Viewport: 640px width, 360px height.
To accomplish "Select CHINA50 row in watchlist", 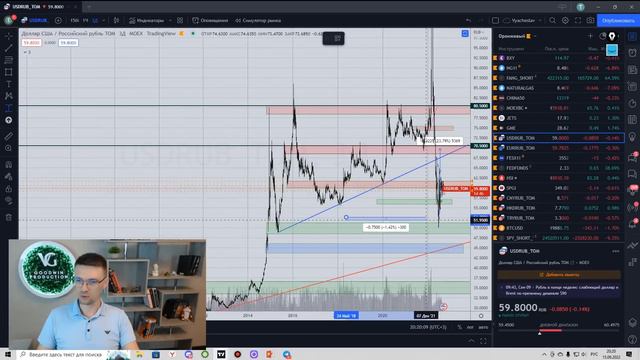I will click(559, 98).
